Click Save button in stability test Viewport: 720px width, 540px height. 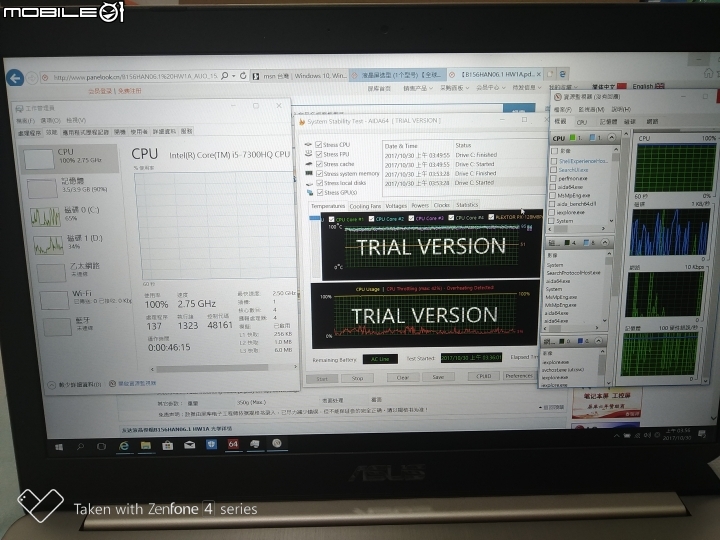438,377
